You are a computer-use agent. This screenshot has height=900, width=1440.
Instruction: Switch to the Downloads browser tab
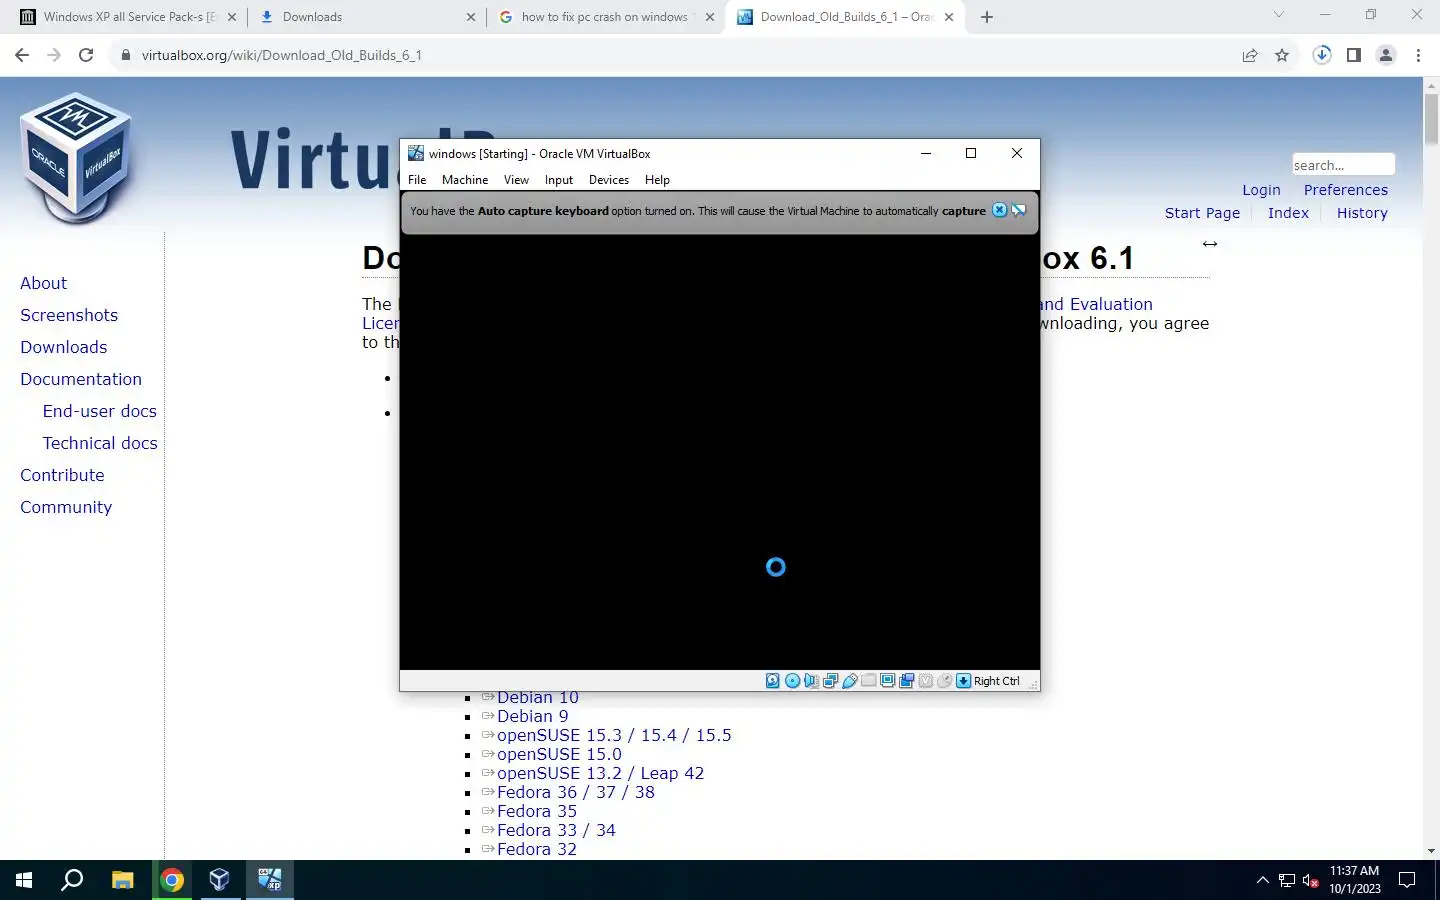[x=365, y=17]
